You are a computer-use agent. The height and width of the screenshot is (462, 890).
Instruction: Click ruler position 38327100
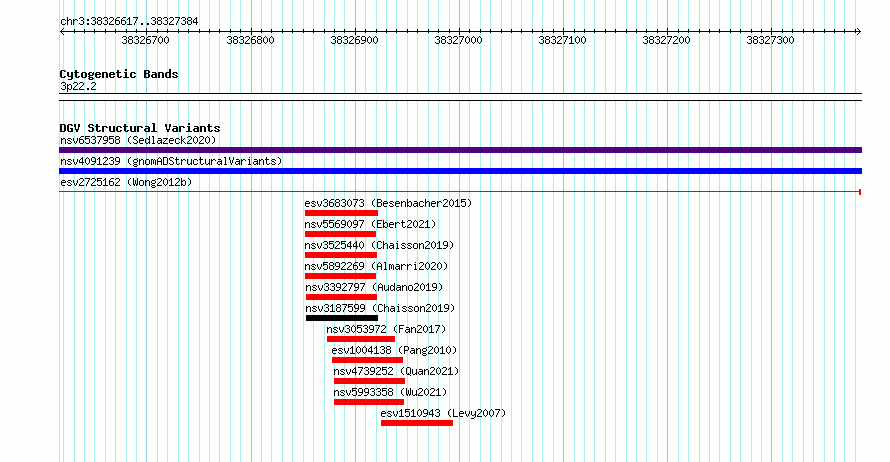[x=562, y=40]
